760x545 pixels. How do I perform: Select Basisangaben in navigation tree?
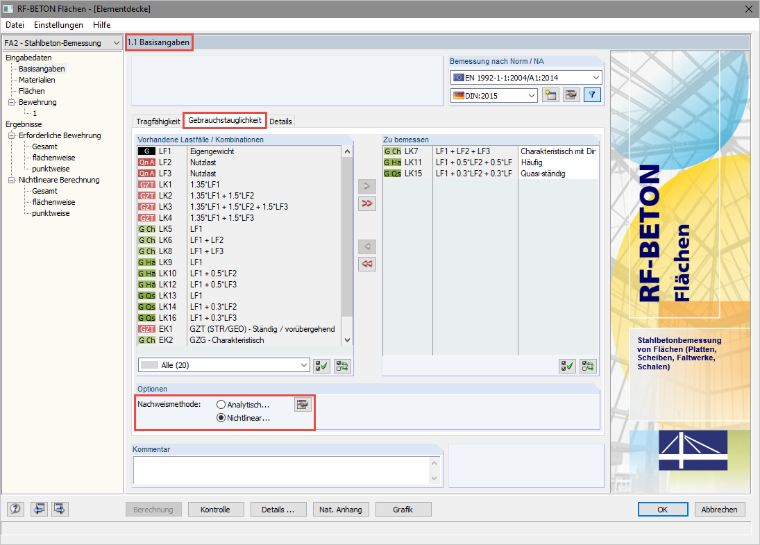(x=42, y=69)
